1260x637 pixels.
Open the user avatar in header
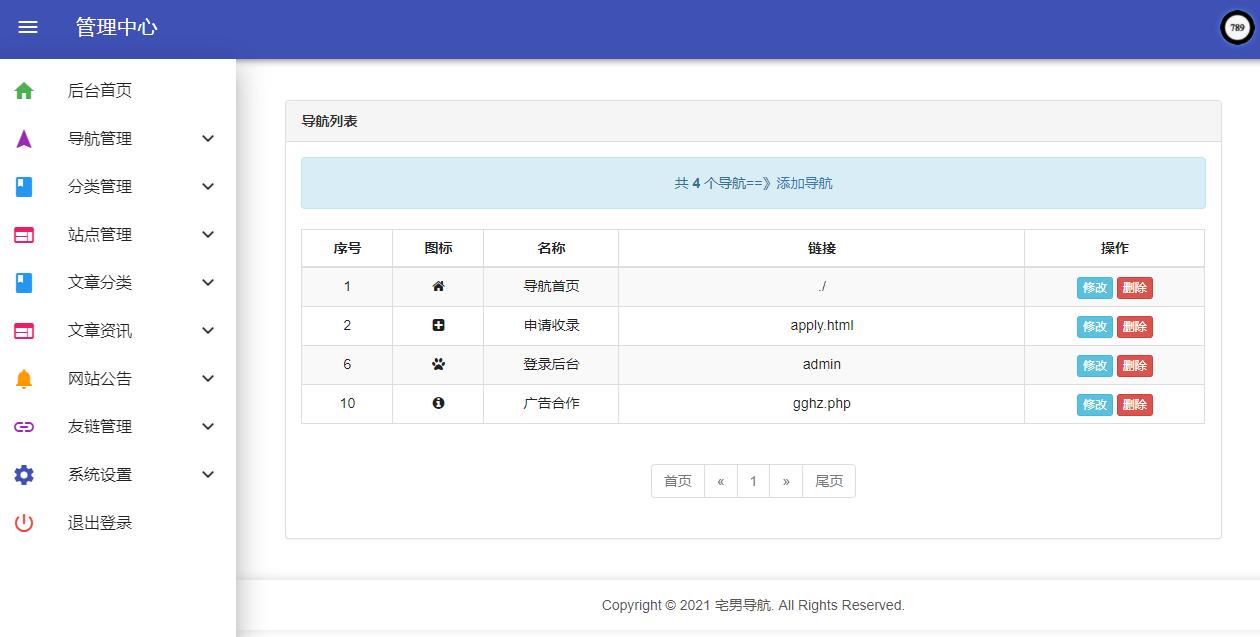click(x=1237, y=28)
